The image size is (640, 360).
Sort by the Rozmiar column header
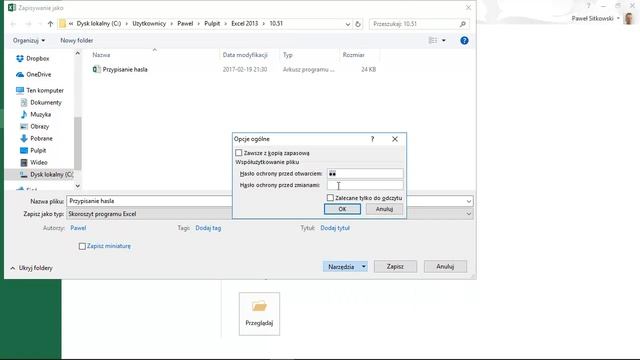(x=353, y=55)
